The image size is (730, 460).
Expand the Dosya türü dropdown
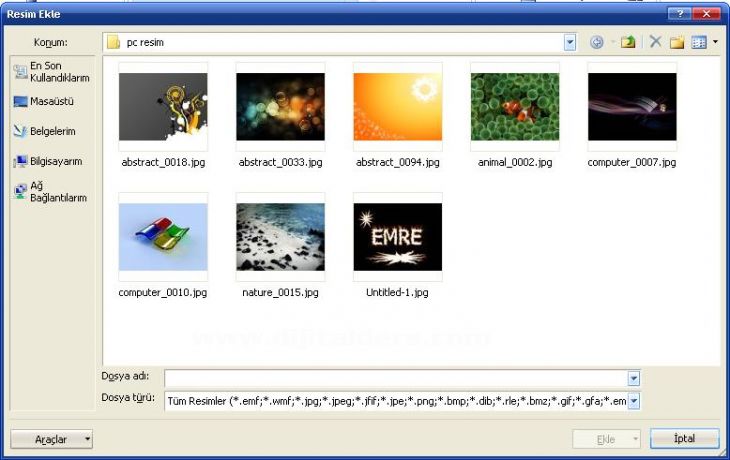click(x=634, y=401)
